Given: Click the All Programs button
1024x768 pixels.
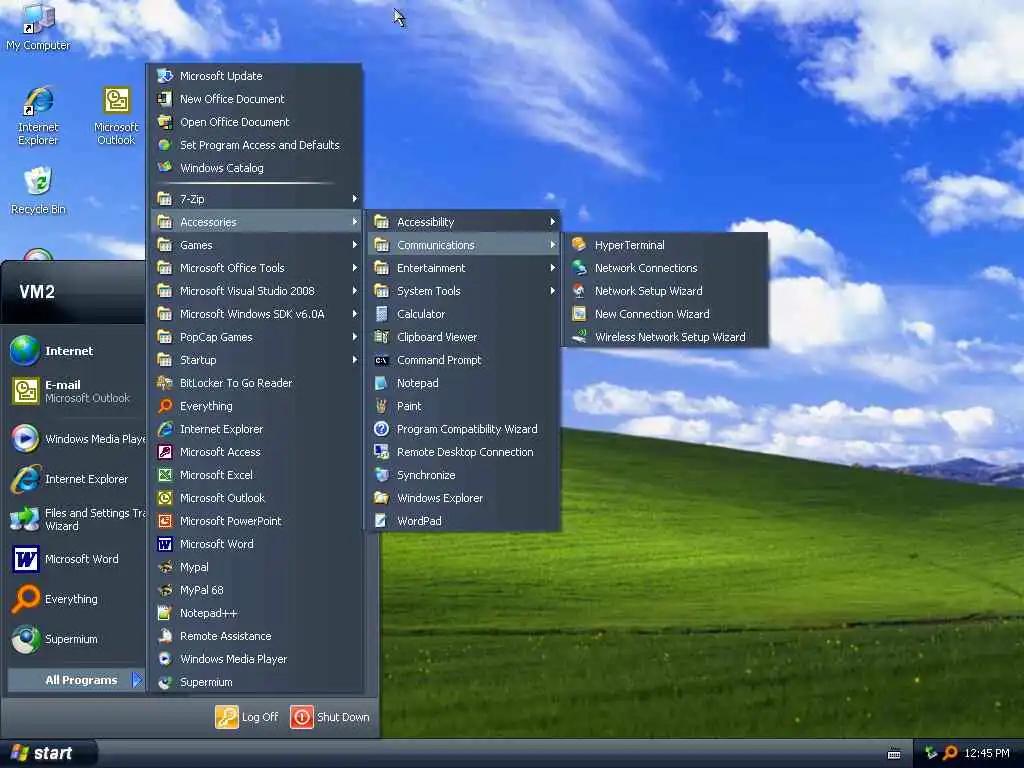Looking at the screenshot, I should (76, 680).
